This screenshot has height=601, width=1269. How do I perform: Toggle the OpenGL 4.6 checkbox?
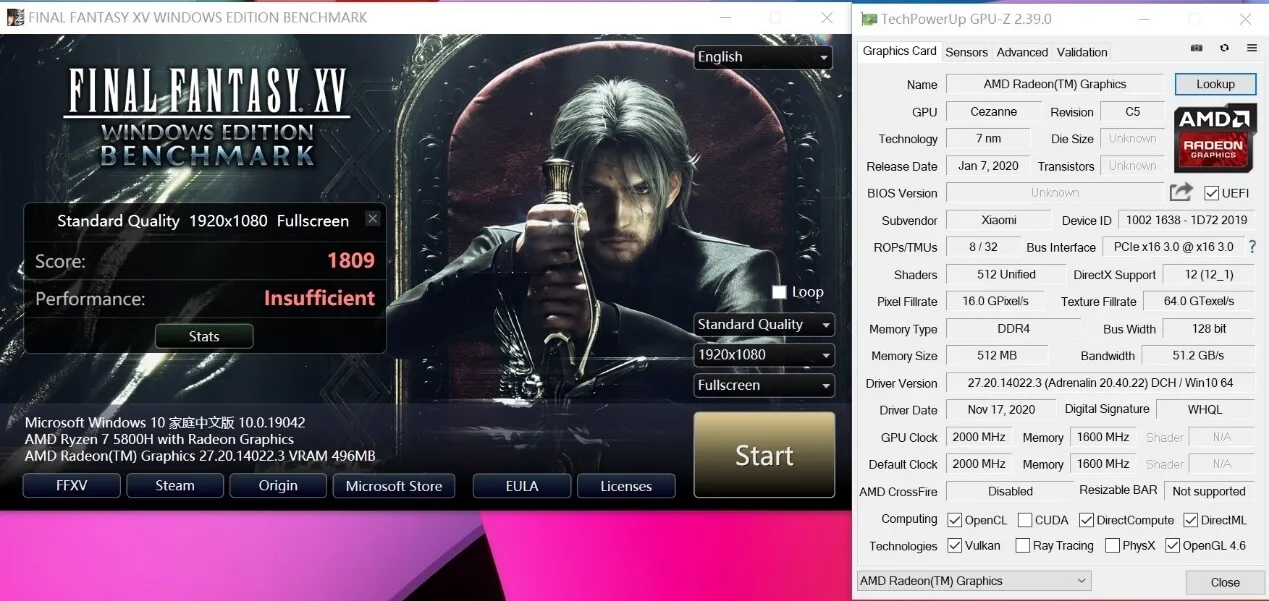pos(1172,546)
